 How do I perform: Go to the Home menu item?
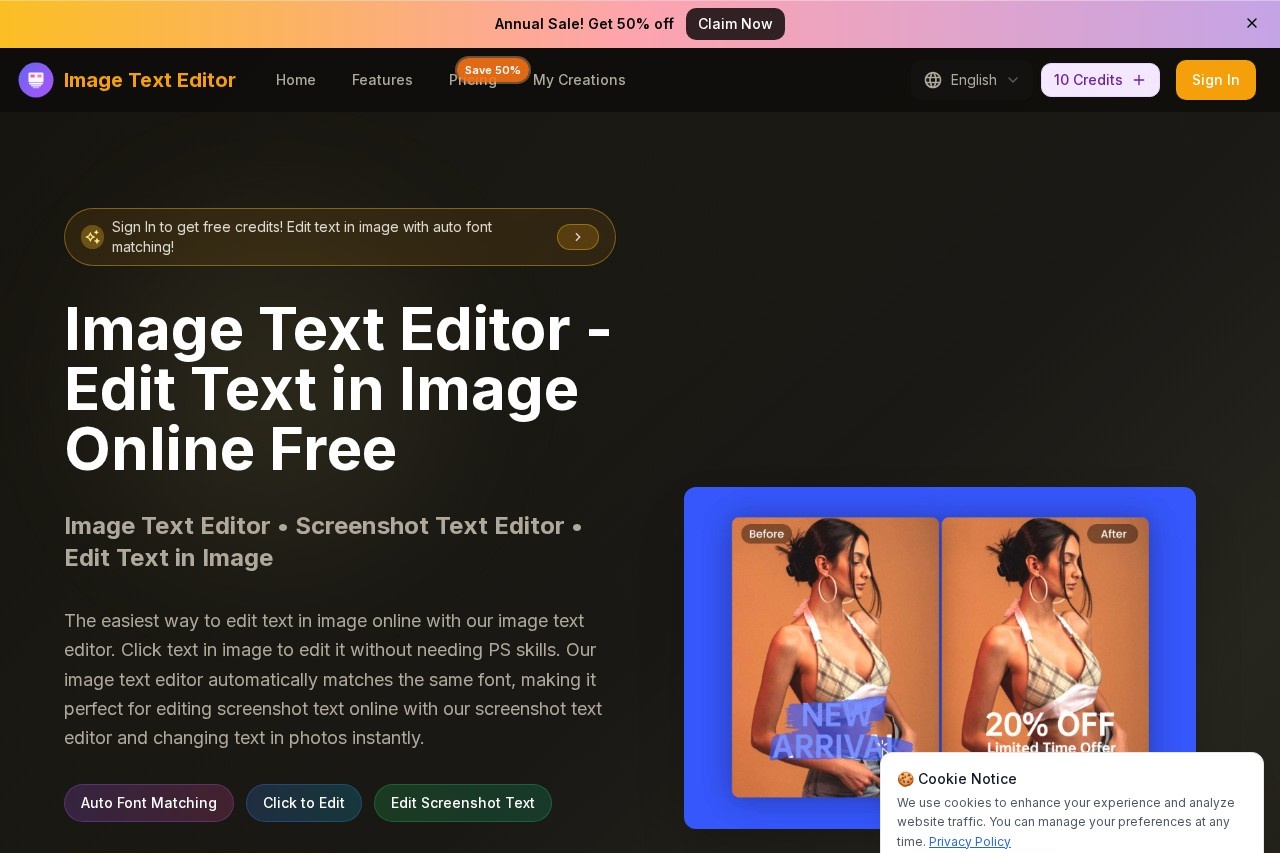[296, 80]
